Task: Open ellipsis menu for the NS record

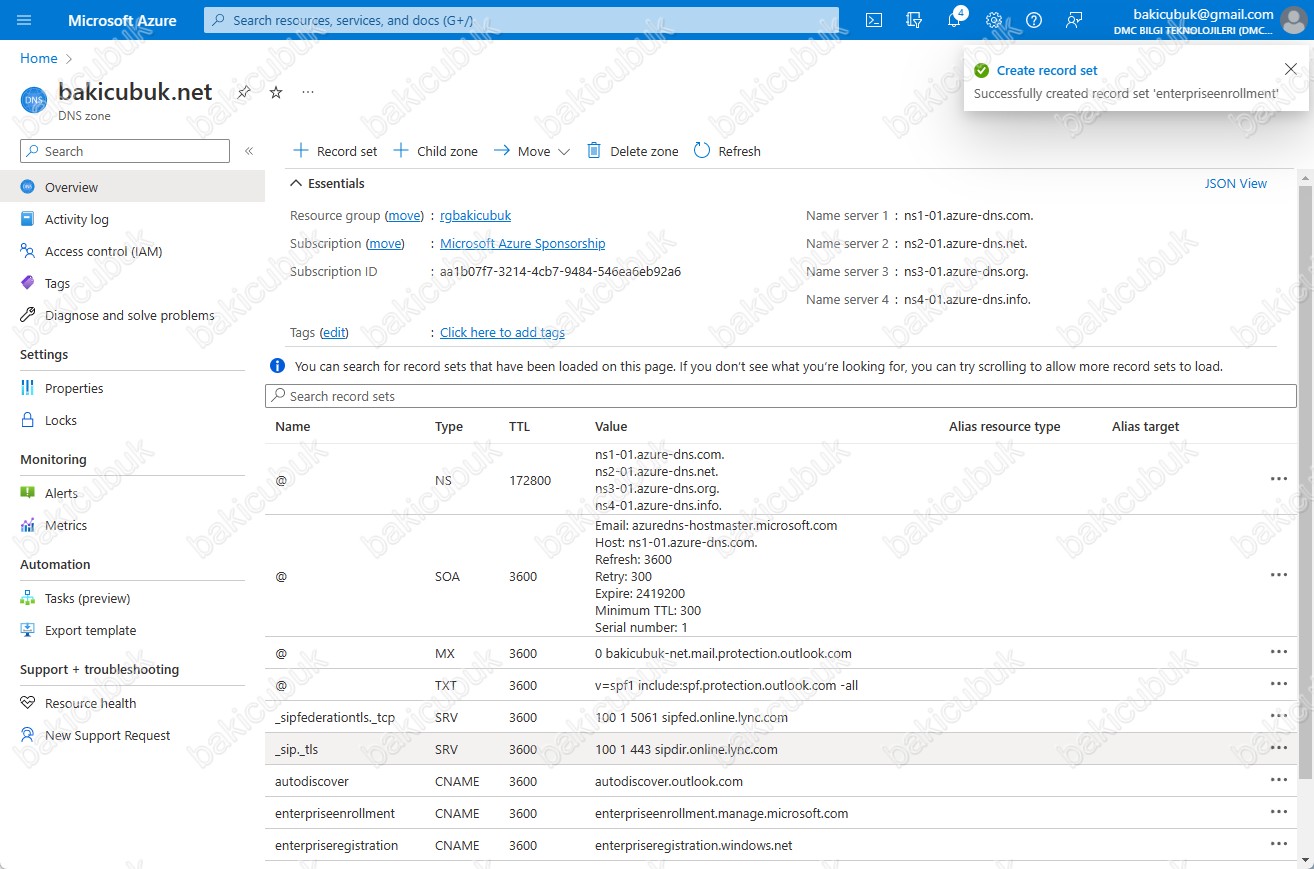Action: click(x=1278, y=479)
